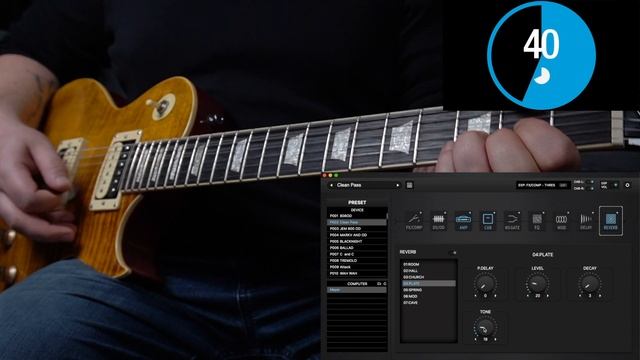Select the P010 WAH WAH preset

click(x=357, y=273)
